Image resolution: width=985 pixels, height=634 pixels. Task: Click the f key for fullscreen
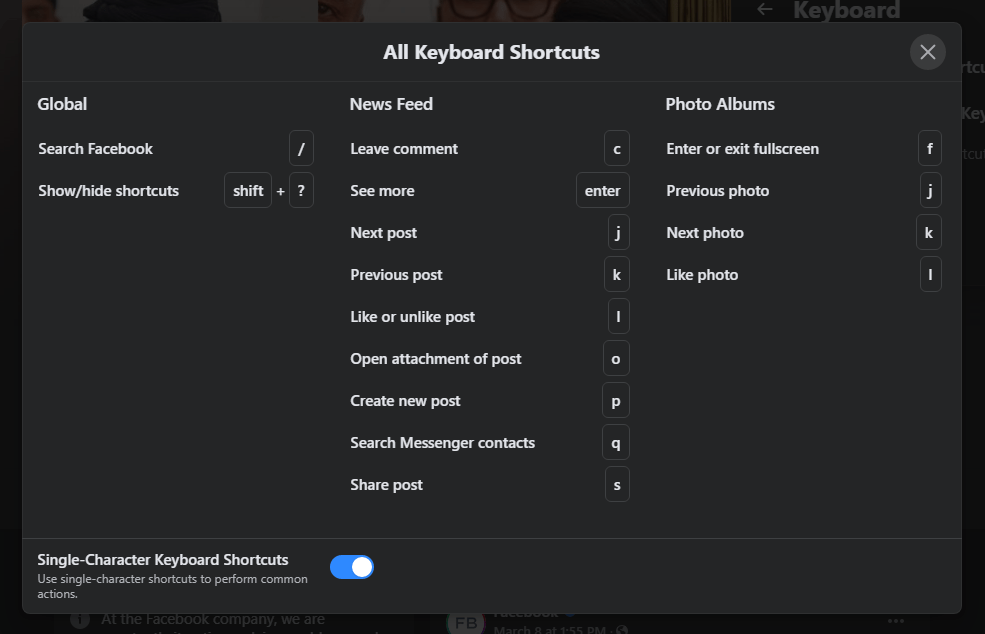[x=929, y=149]
